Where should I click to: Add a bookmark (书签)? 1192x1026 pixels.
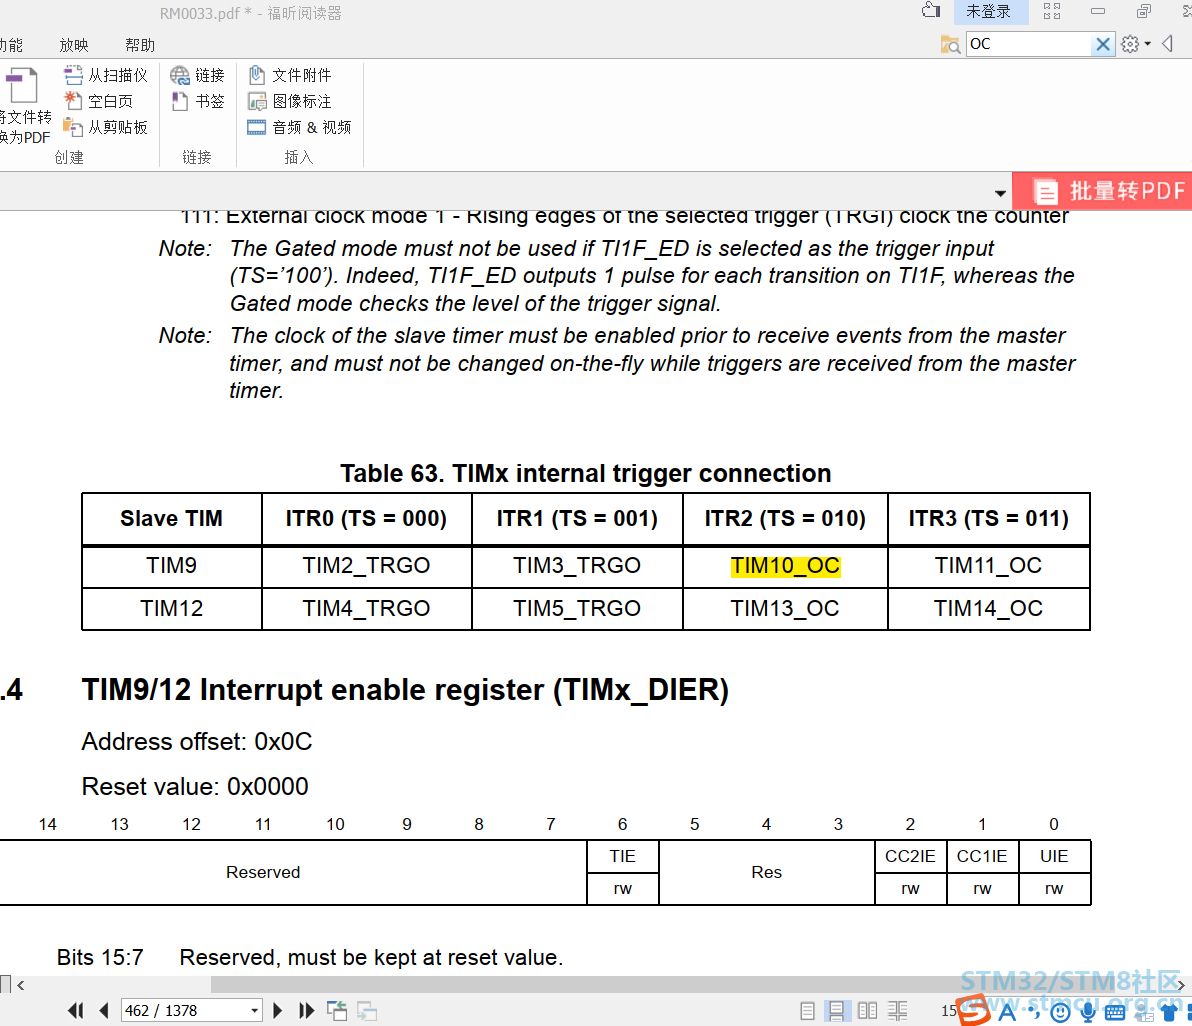198,101
